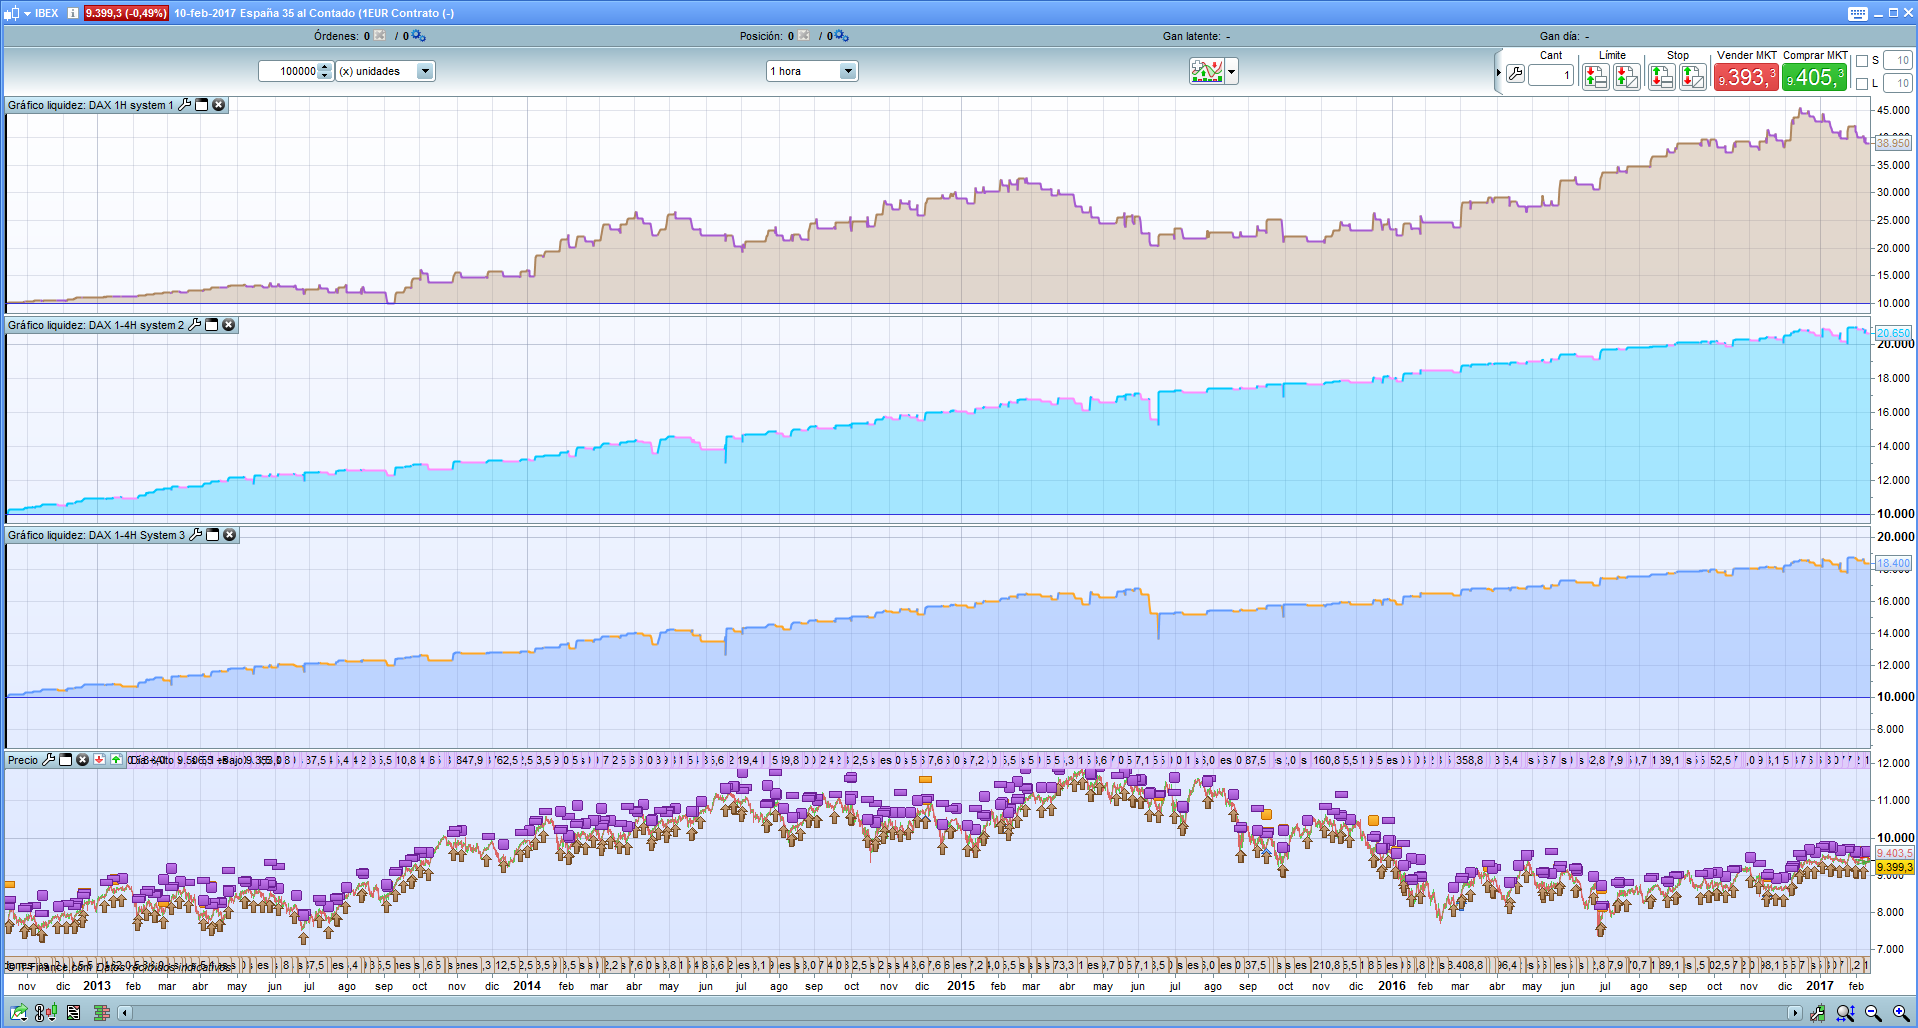Viewport: 1918px width, 1028px height.
Task: Open order settings gears beside Órdenes
Action: [419, 36]
